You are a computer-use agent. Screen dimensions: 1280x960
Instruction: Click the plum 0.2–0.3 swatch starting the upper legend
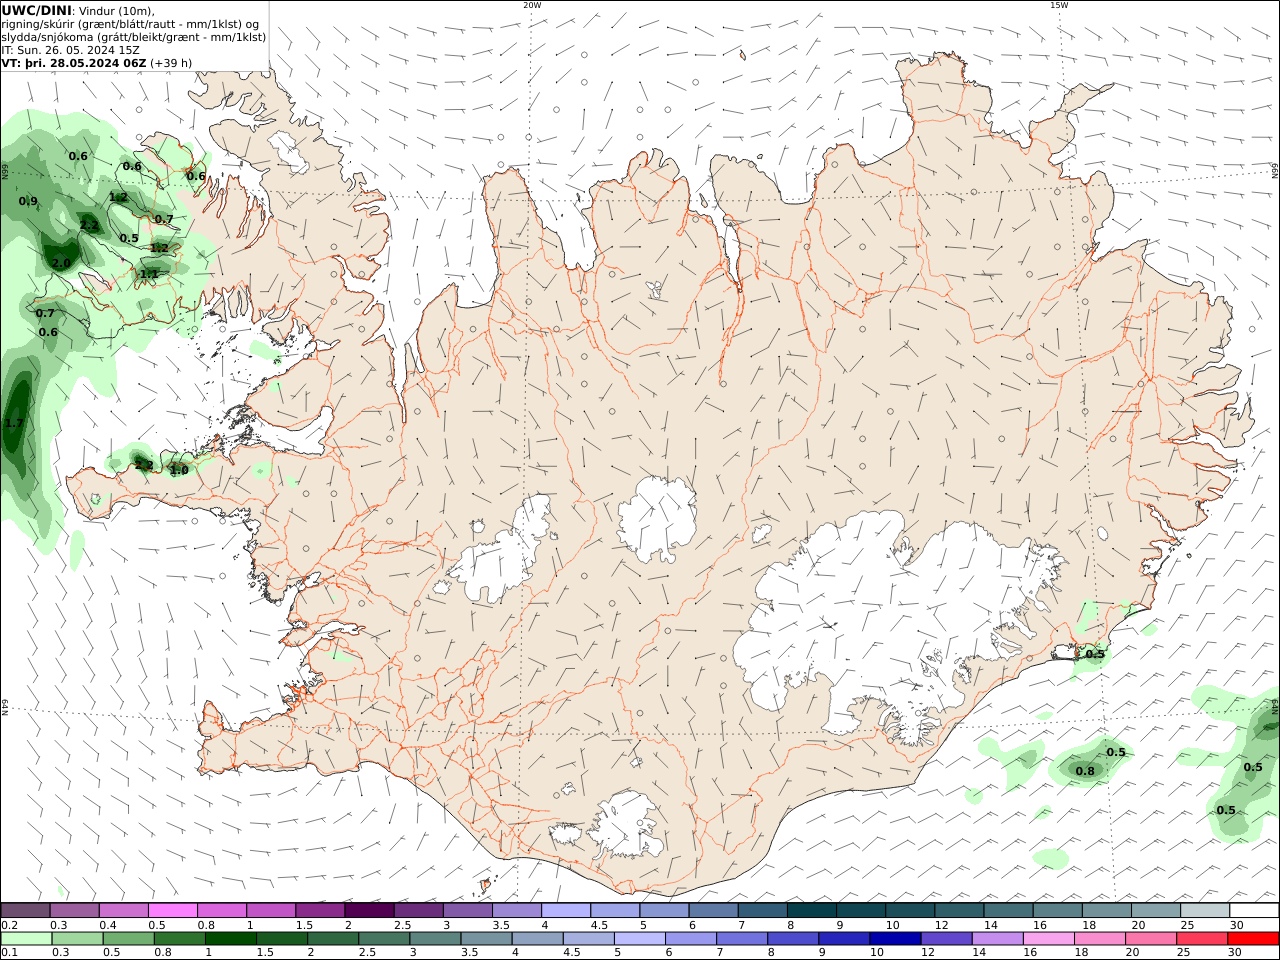[x=25, y=910]
